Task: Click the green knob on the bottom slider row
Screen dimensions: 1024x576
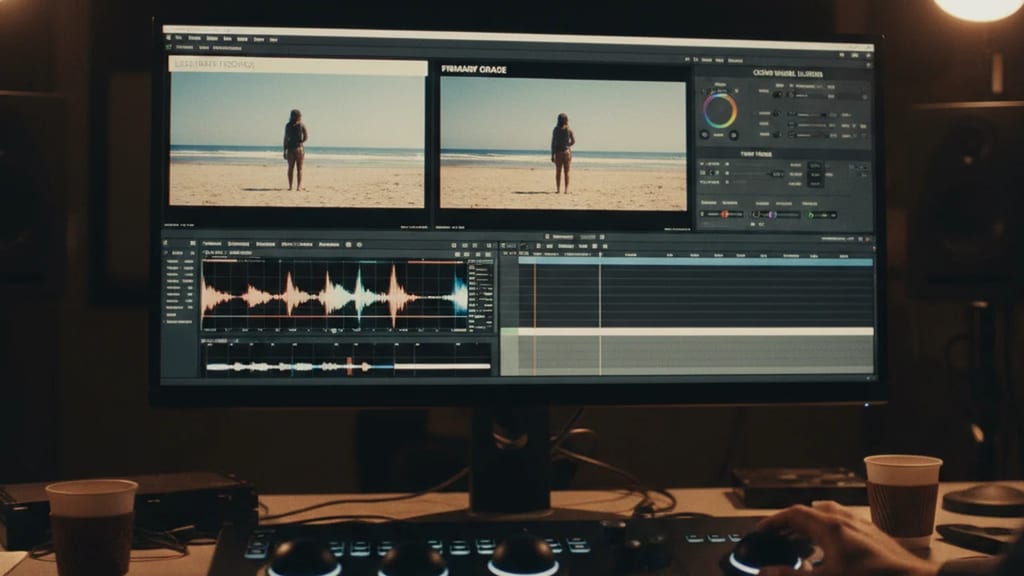Action: (810, 214)
